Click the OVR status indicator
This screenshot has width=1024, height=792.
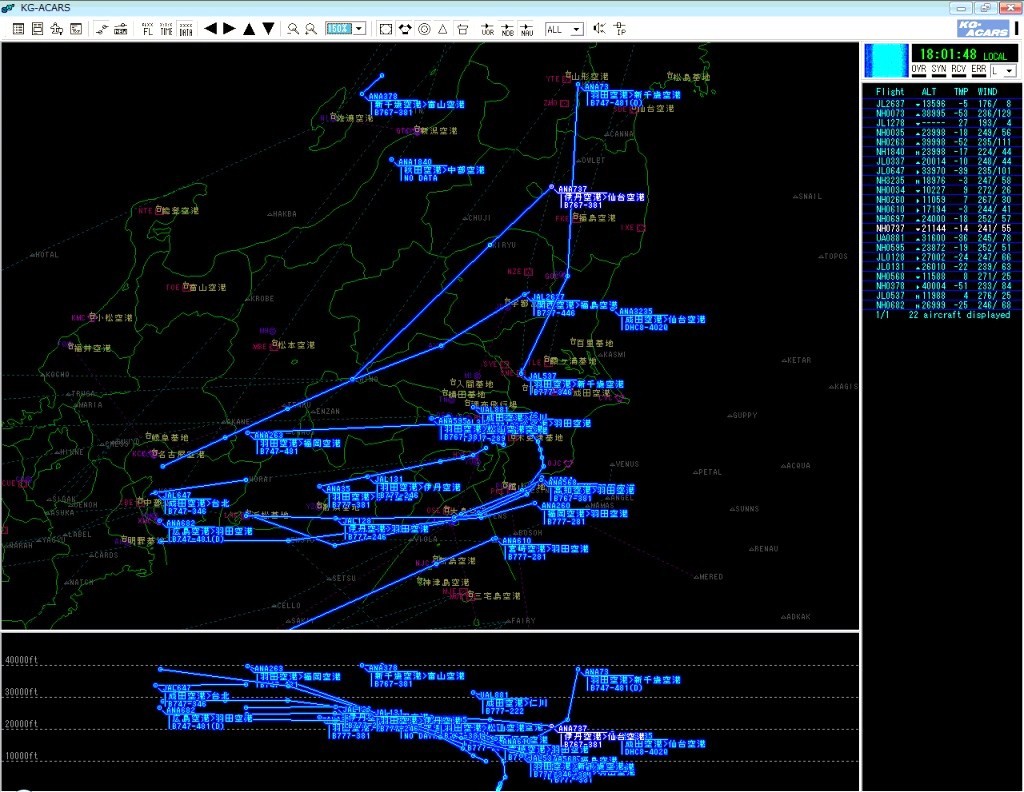[x=919, y=70]
